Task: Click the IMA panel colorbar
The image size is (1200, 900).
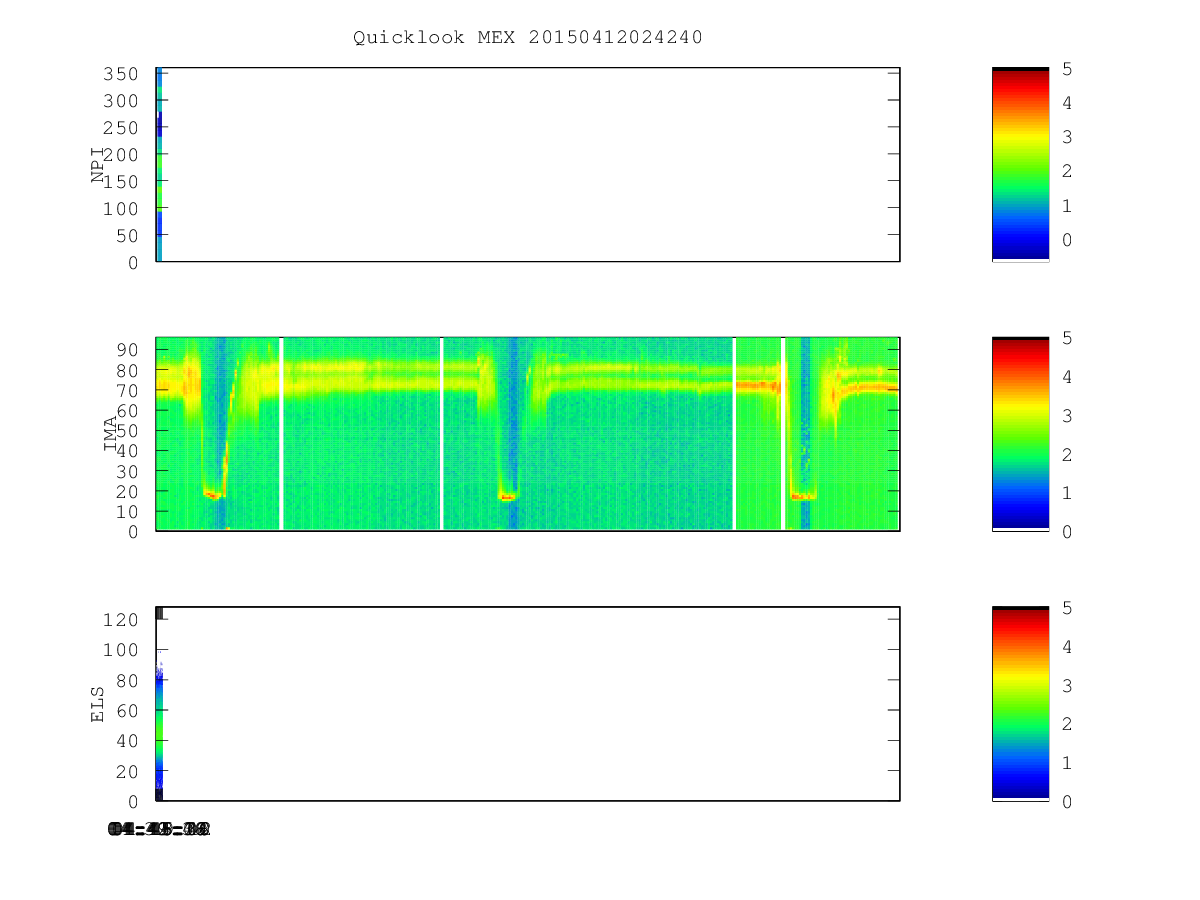Action: 1020,434
